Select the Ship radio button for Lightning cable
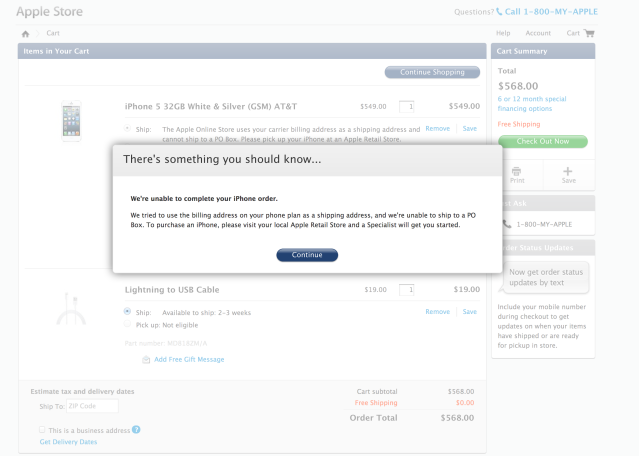Screen dimensions: 639x456 [127, 311]
